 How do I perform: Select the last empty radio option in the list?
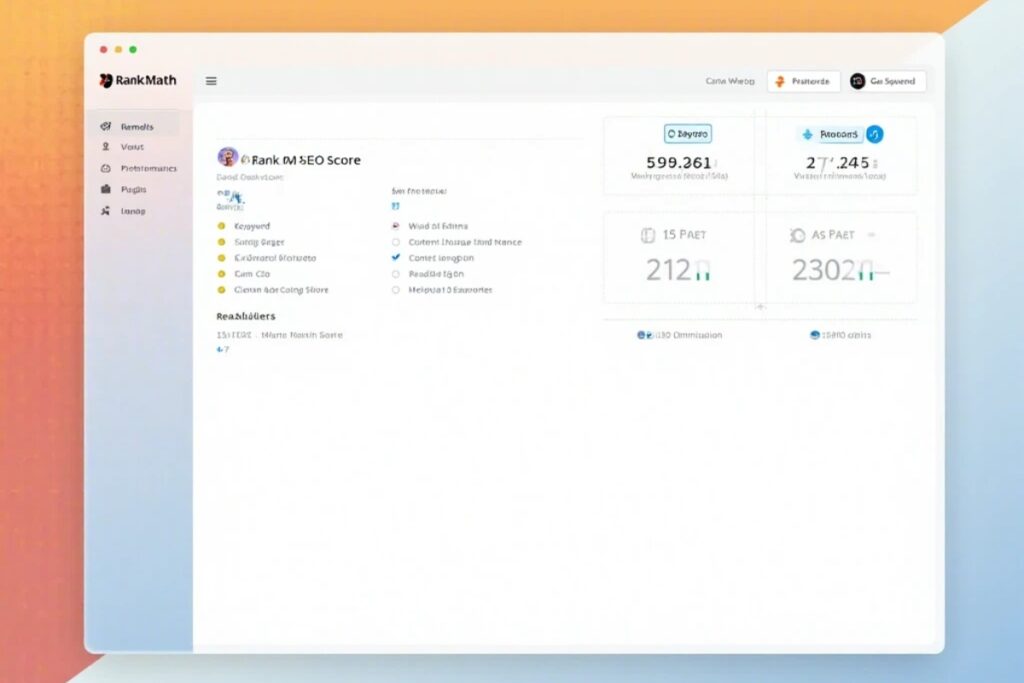point(396,290)
